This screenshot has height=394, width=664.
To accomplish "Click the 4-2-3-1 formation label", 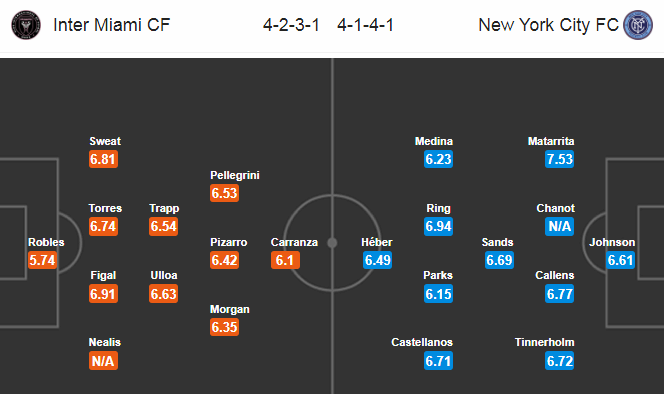I will pyautogui.click(x=291, y=25).
